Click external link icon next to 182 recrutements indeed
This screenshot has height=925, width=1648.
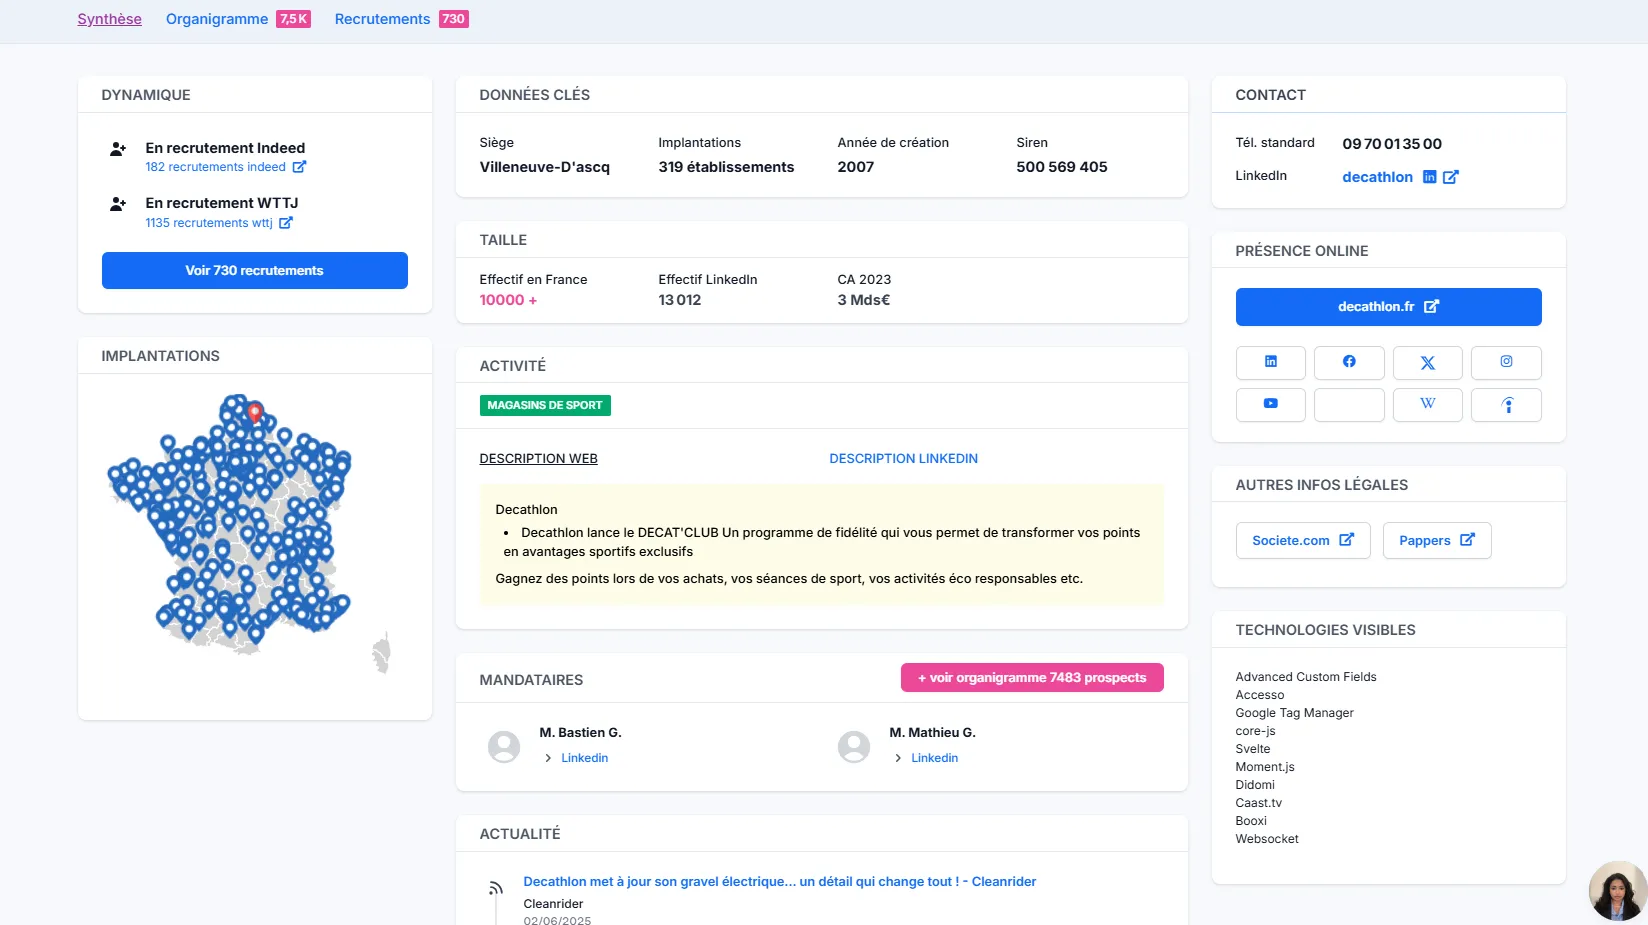pyautogui.click(x=299, y=167)
